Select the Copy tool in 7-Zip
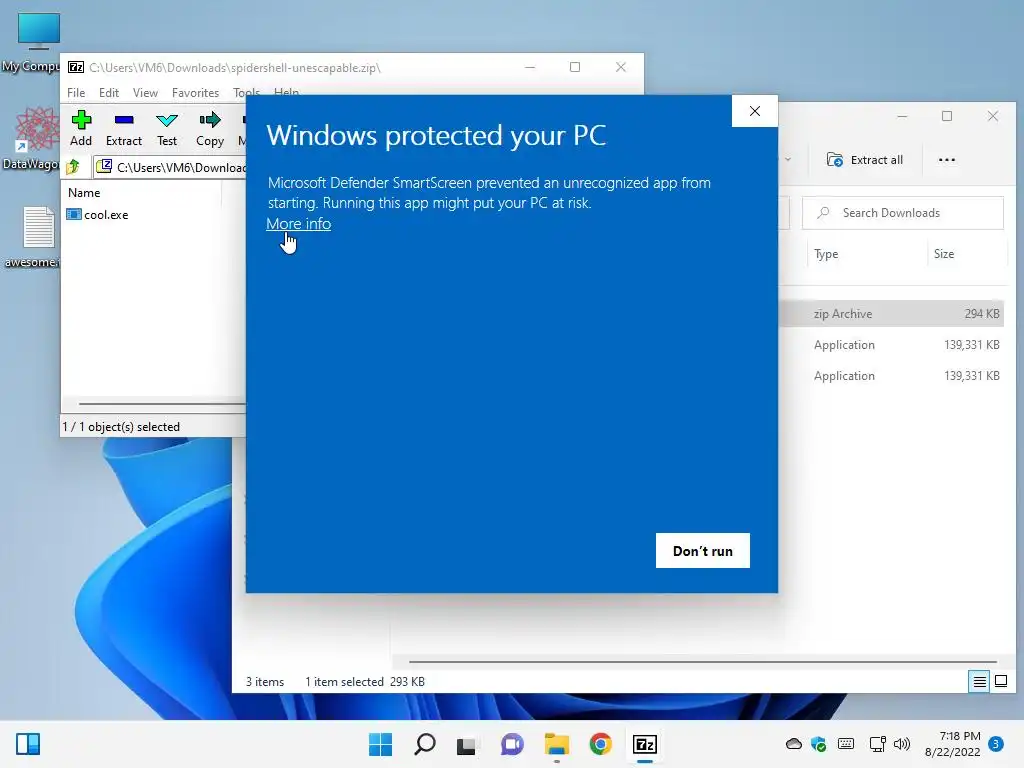This screenshot has height=768, width=1024. (x=210, y=129)
